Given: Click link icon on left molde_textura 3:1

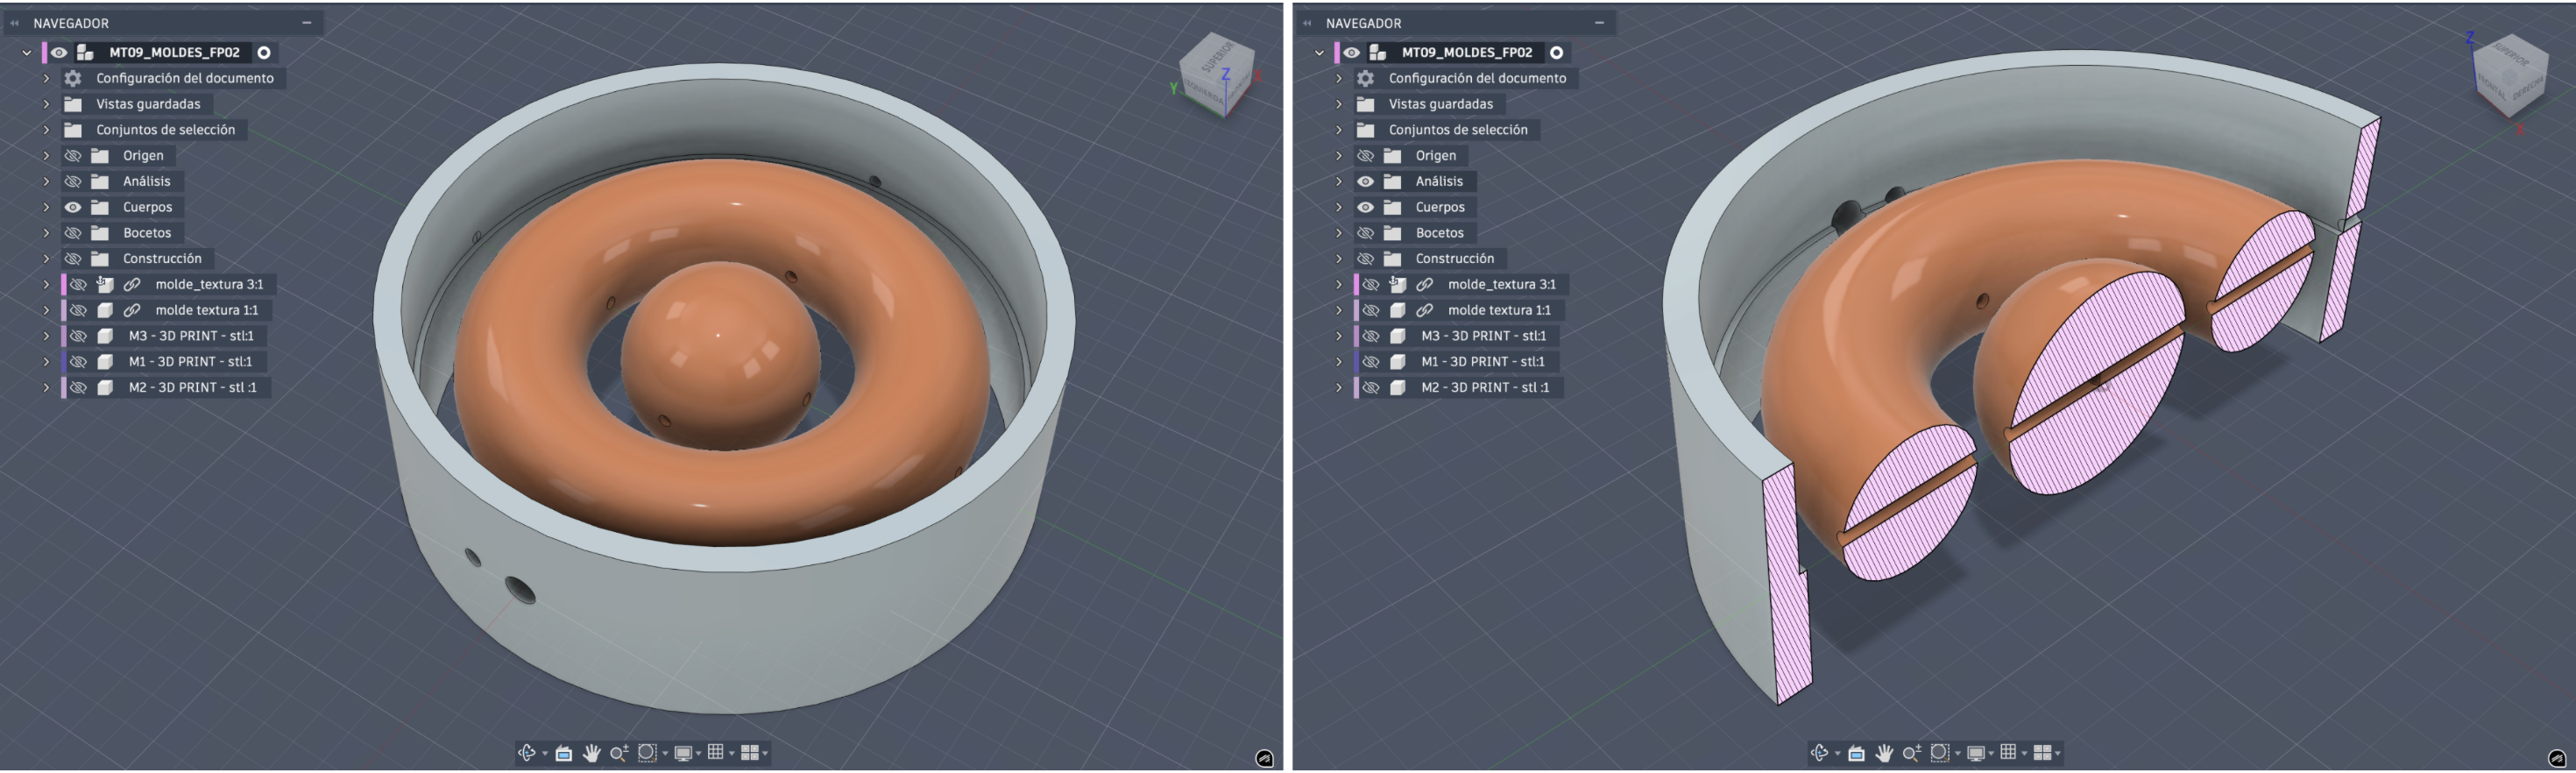Looking at the screenshot, I should 132,285.
